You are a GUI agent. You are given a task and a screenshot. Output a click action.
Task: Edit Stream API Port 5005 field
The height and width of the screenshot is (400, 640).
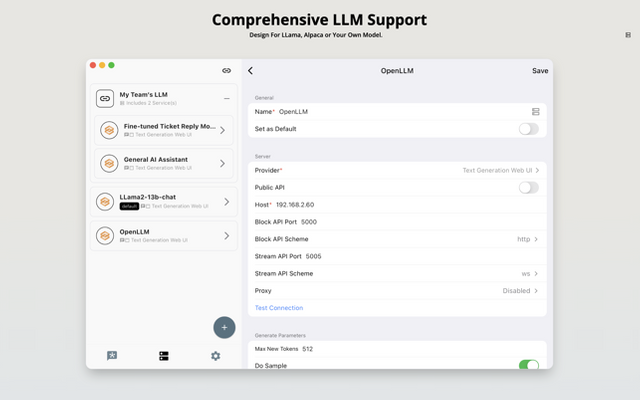click(397, 256)
